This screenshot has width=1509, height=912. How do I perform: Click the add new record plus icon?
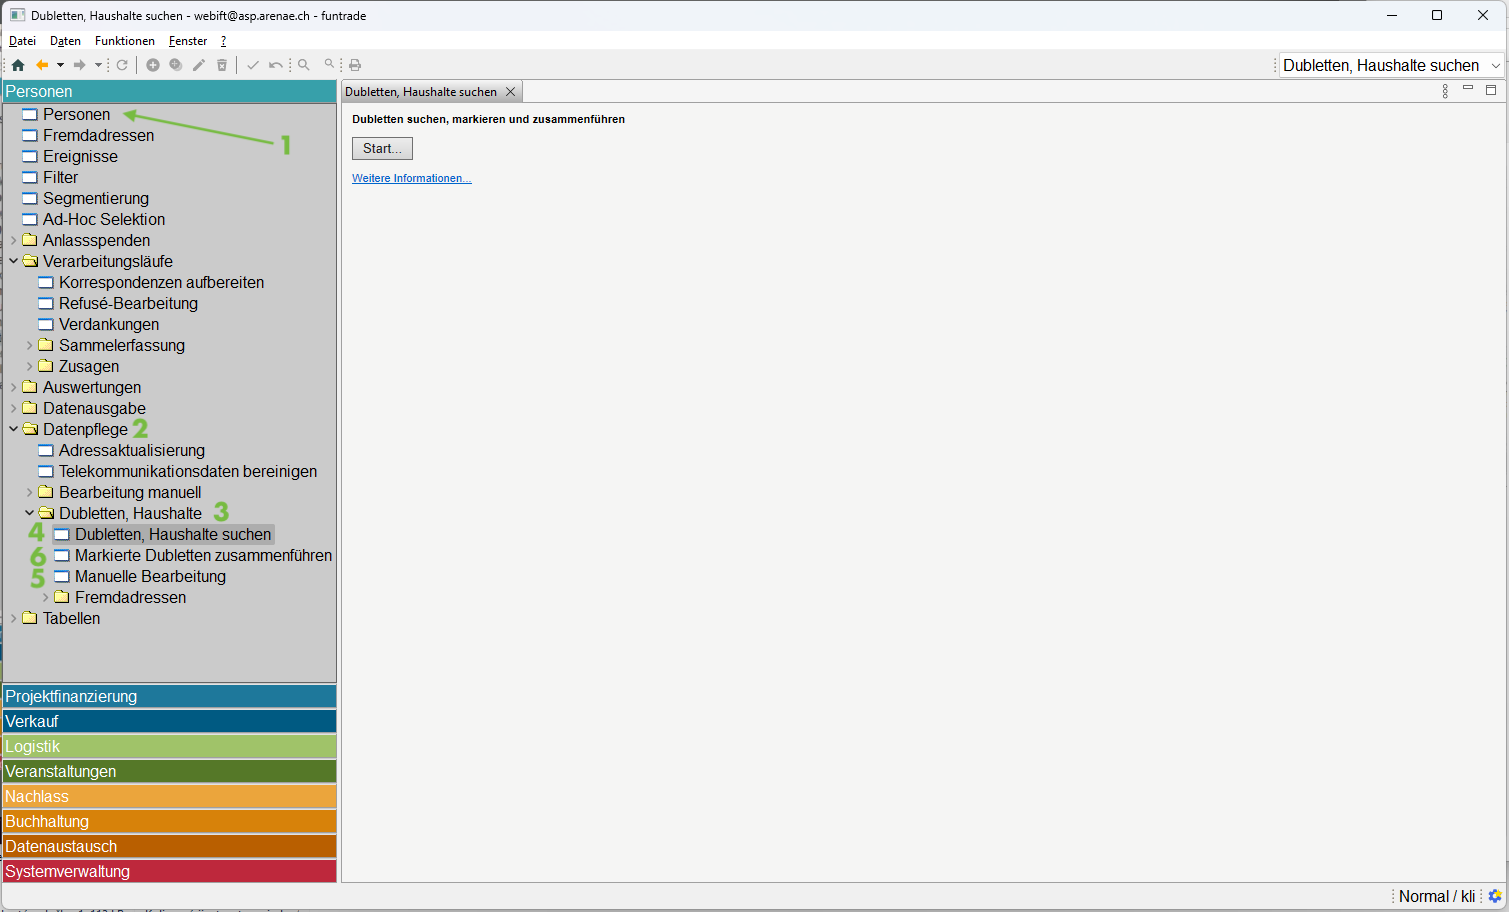pos(153,65)
